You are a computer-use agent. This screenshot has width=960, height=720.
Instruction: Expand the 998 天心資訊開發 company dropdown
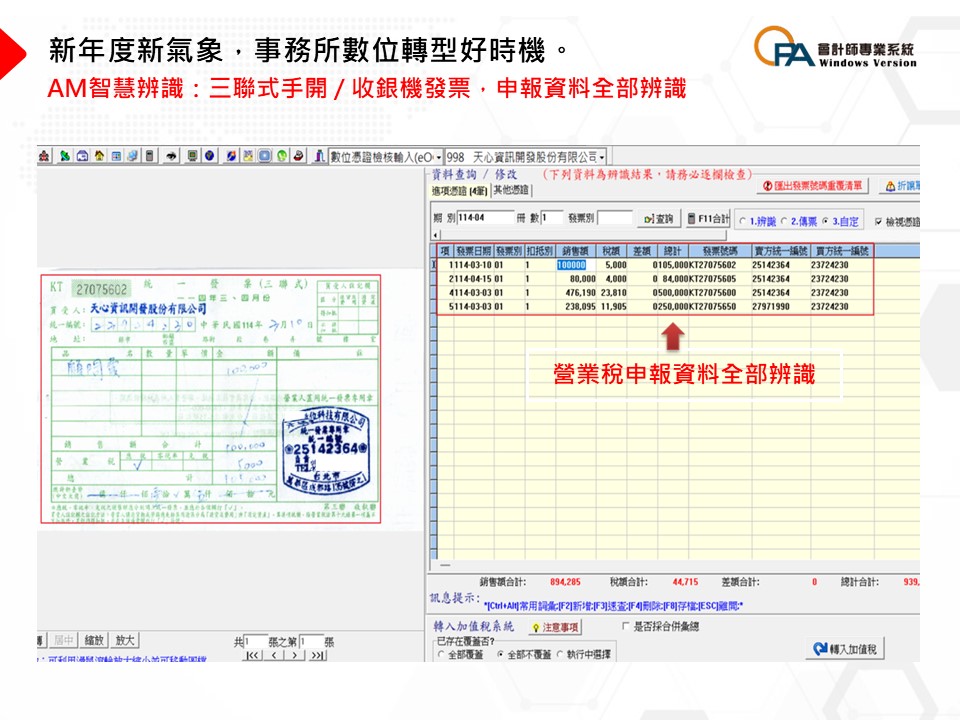[x=603, y=157]
